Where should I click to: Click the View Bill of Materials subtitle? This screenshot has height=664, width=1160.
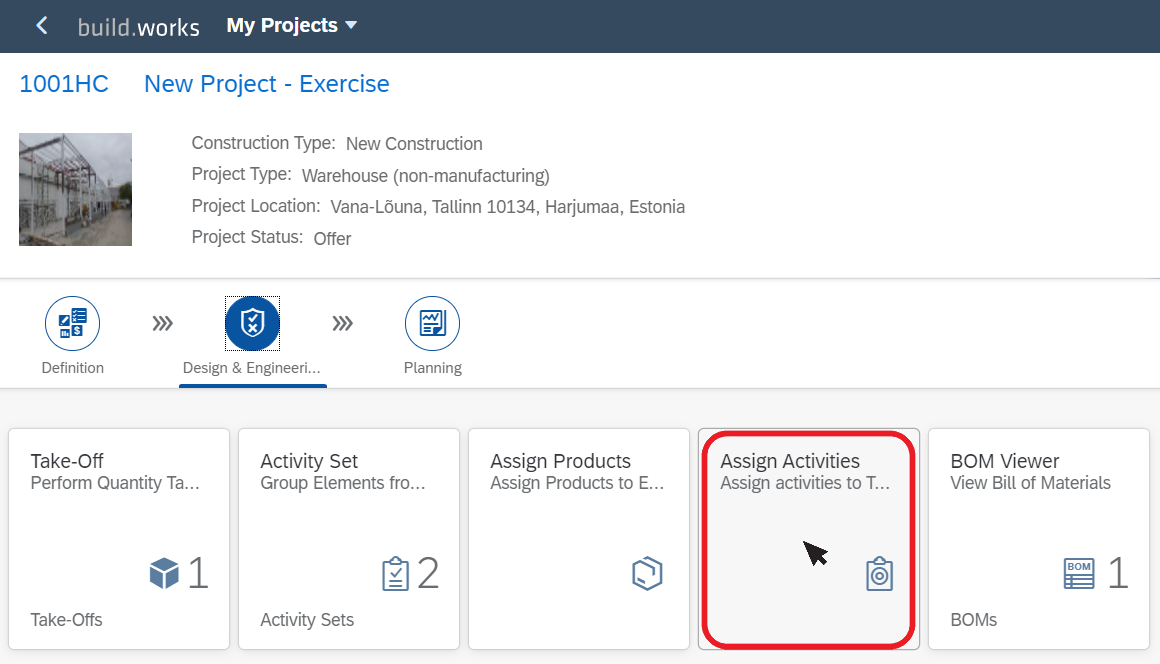[x=1031, y=483]
